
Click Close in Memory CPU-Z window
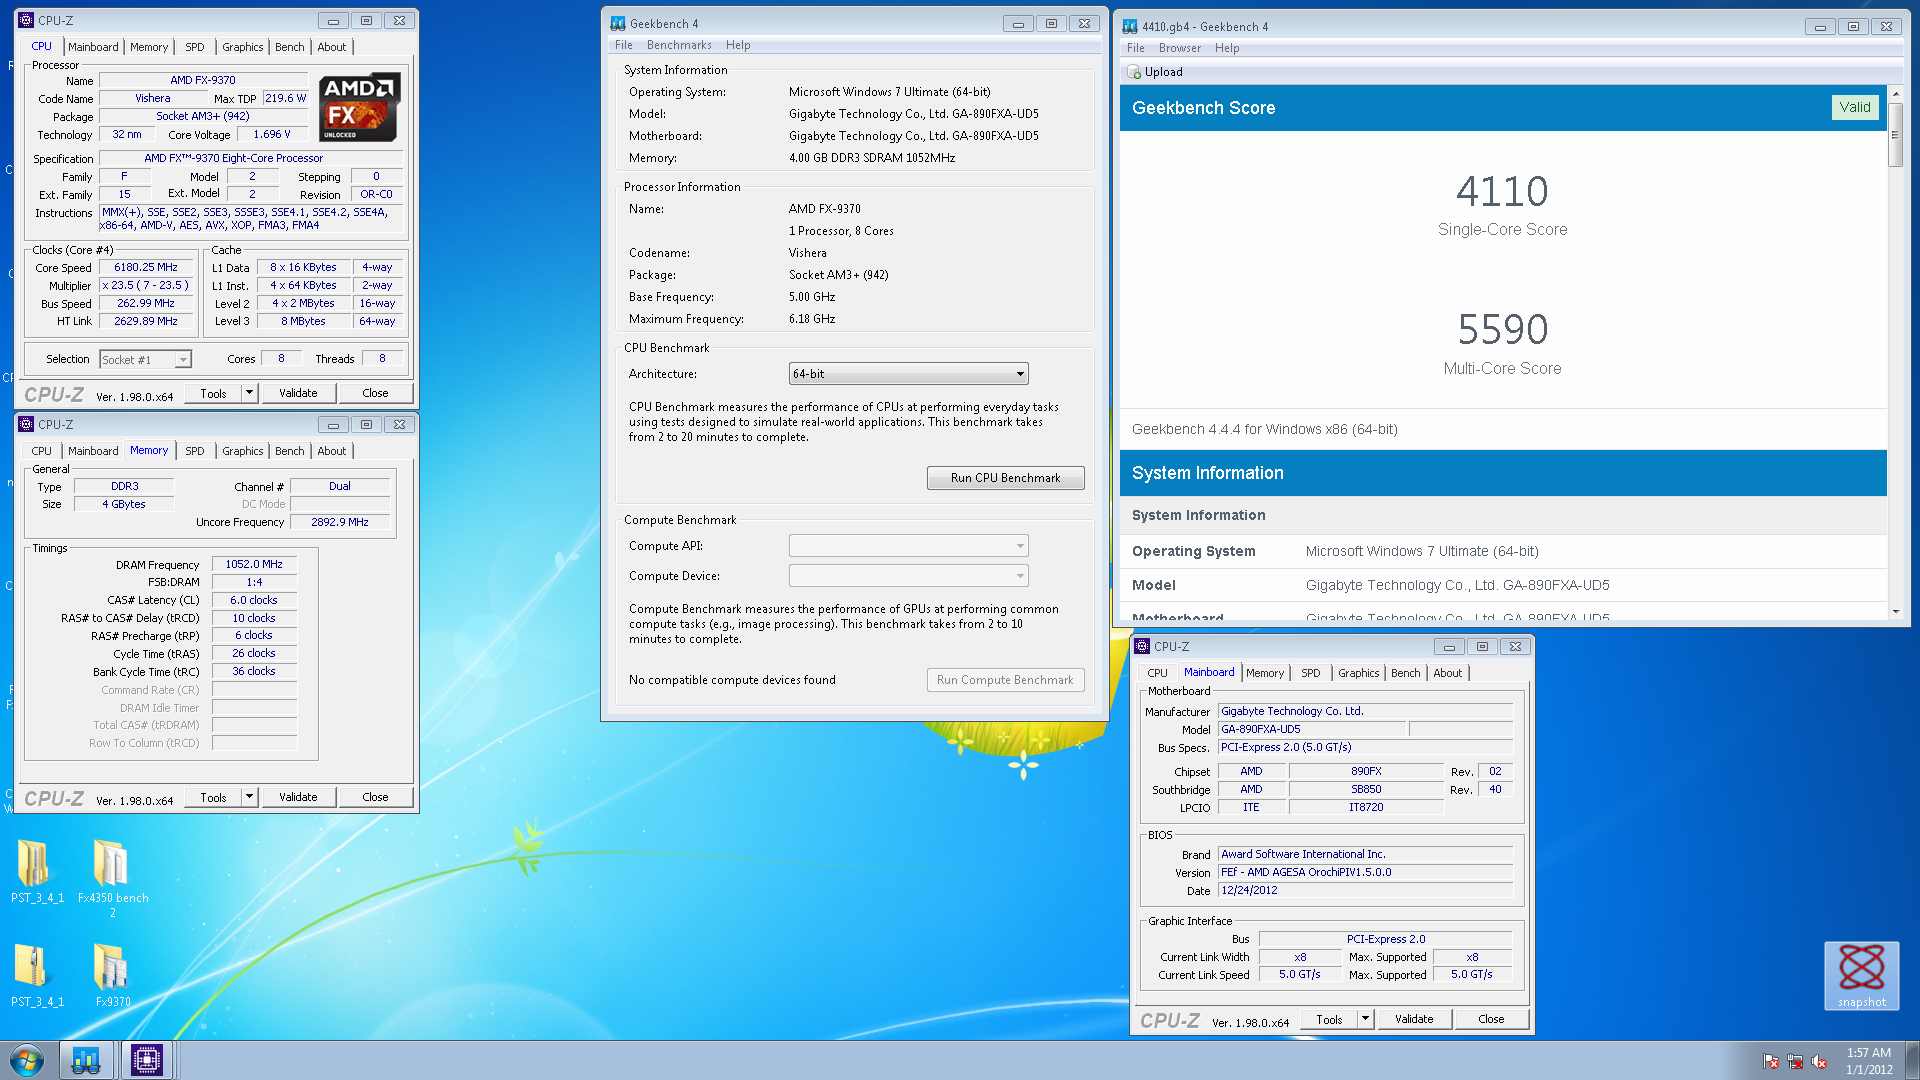coord(375,797)
